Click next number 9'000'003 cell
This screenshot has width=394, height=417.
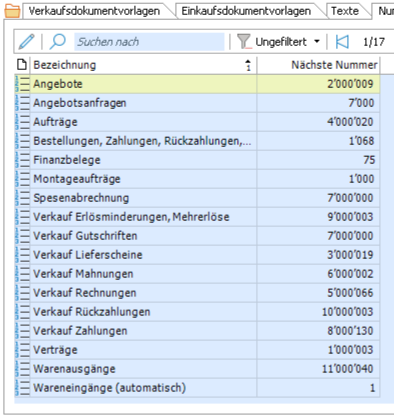(x=318, y=217)
